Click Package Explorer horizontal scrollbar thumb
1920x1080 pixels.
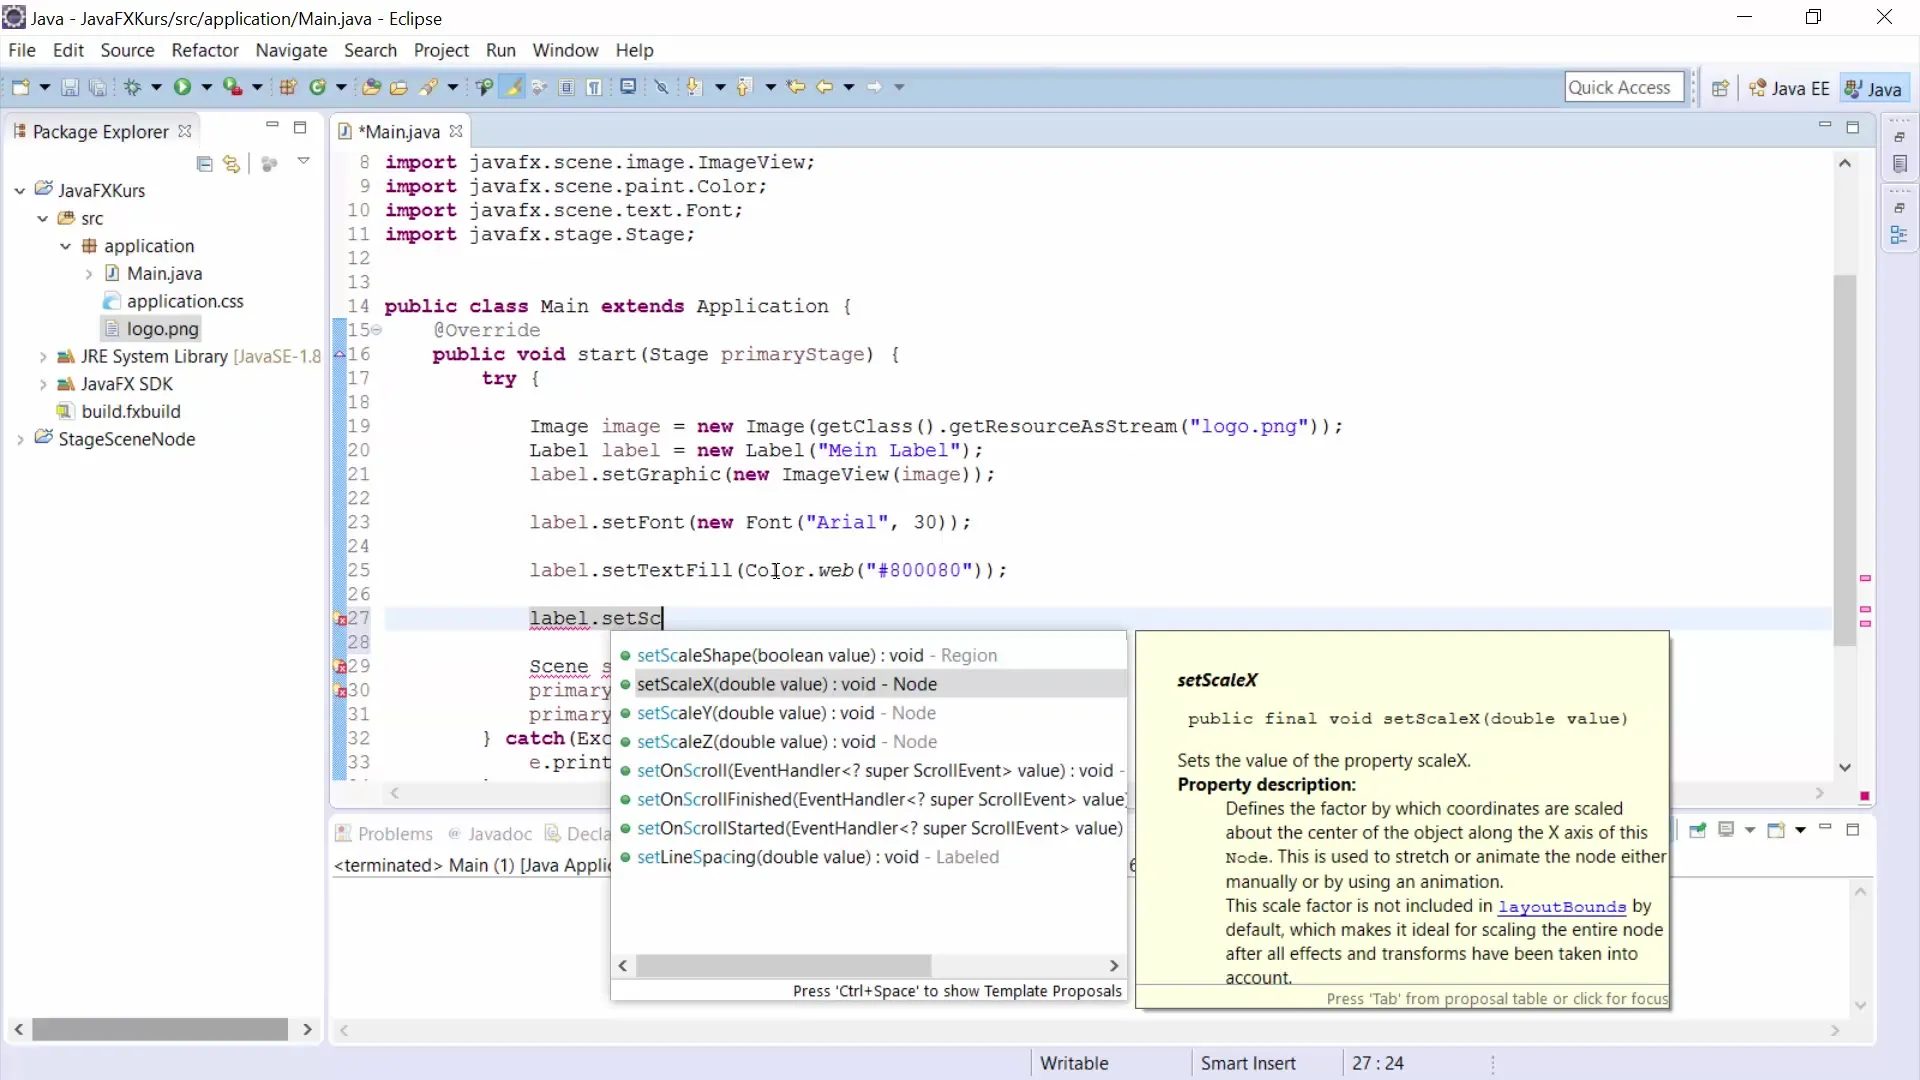point(160,1029)
